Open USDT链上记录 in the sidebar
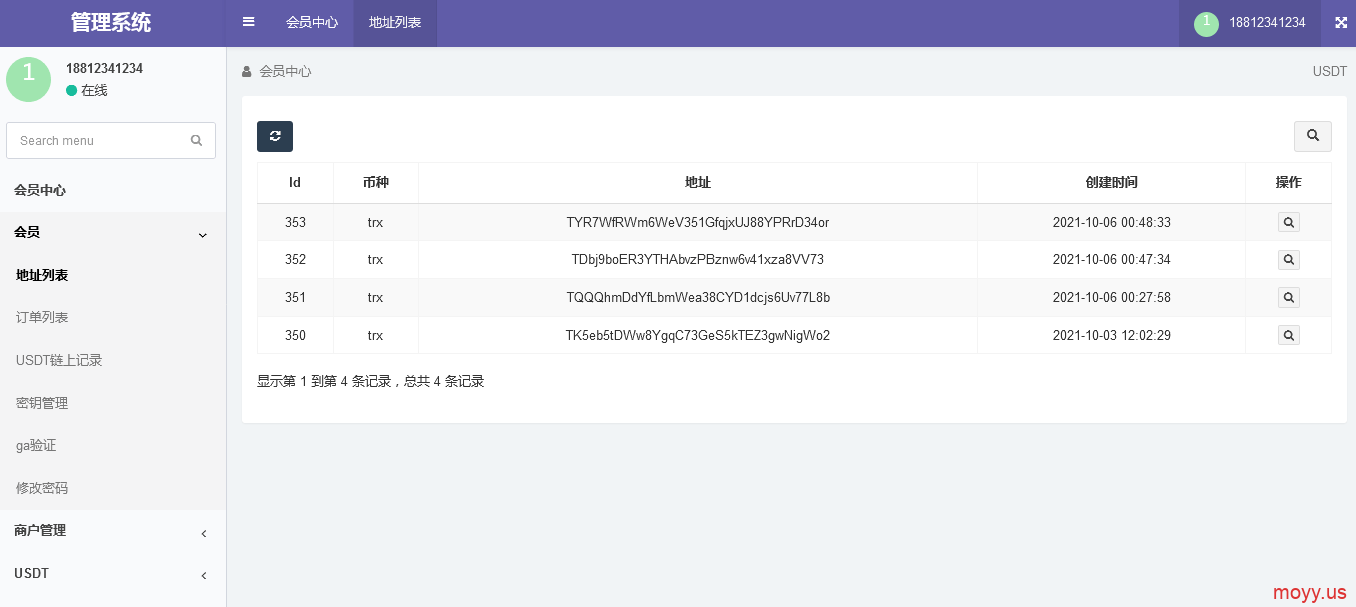 pyautogui.click(x=59, y=360)
